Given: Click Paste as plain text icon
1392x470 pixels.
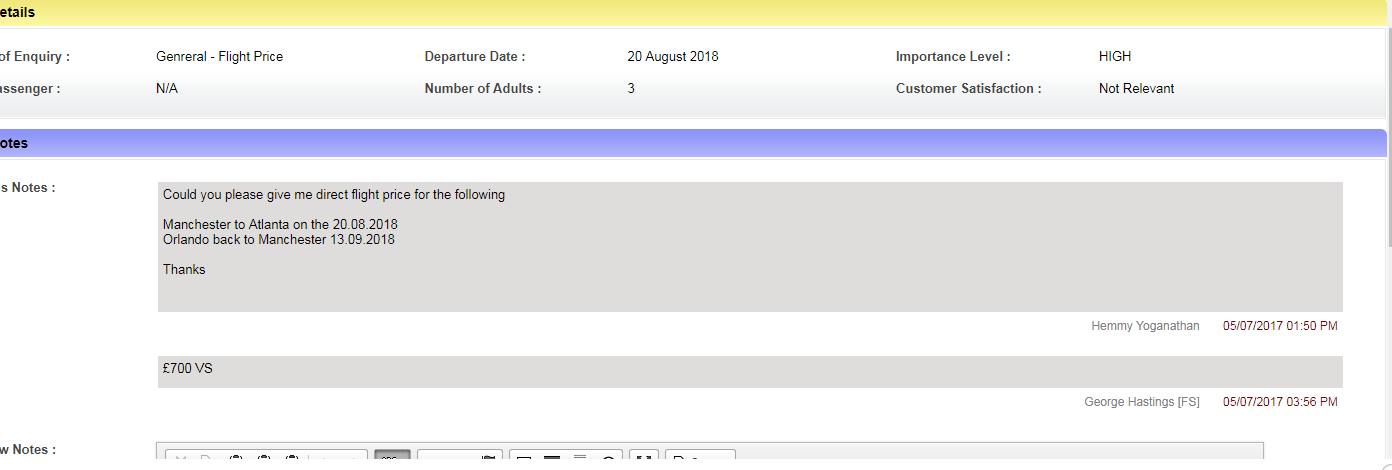Looking at the screenshot, I should 264,460.
